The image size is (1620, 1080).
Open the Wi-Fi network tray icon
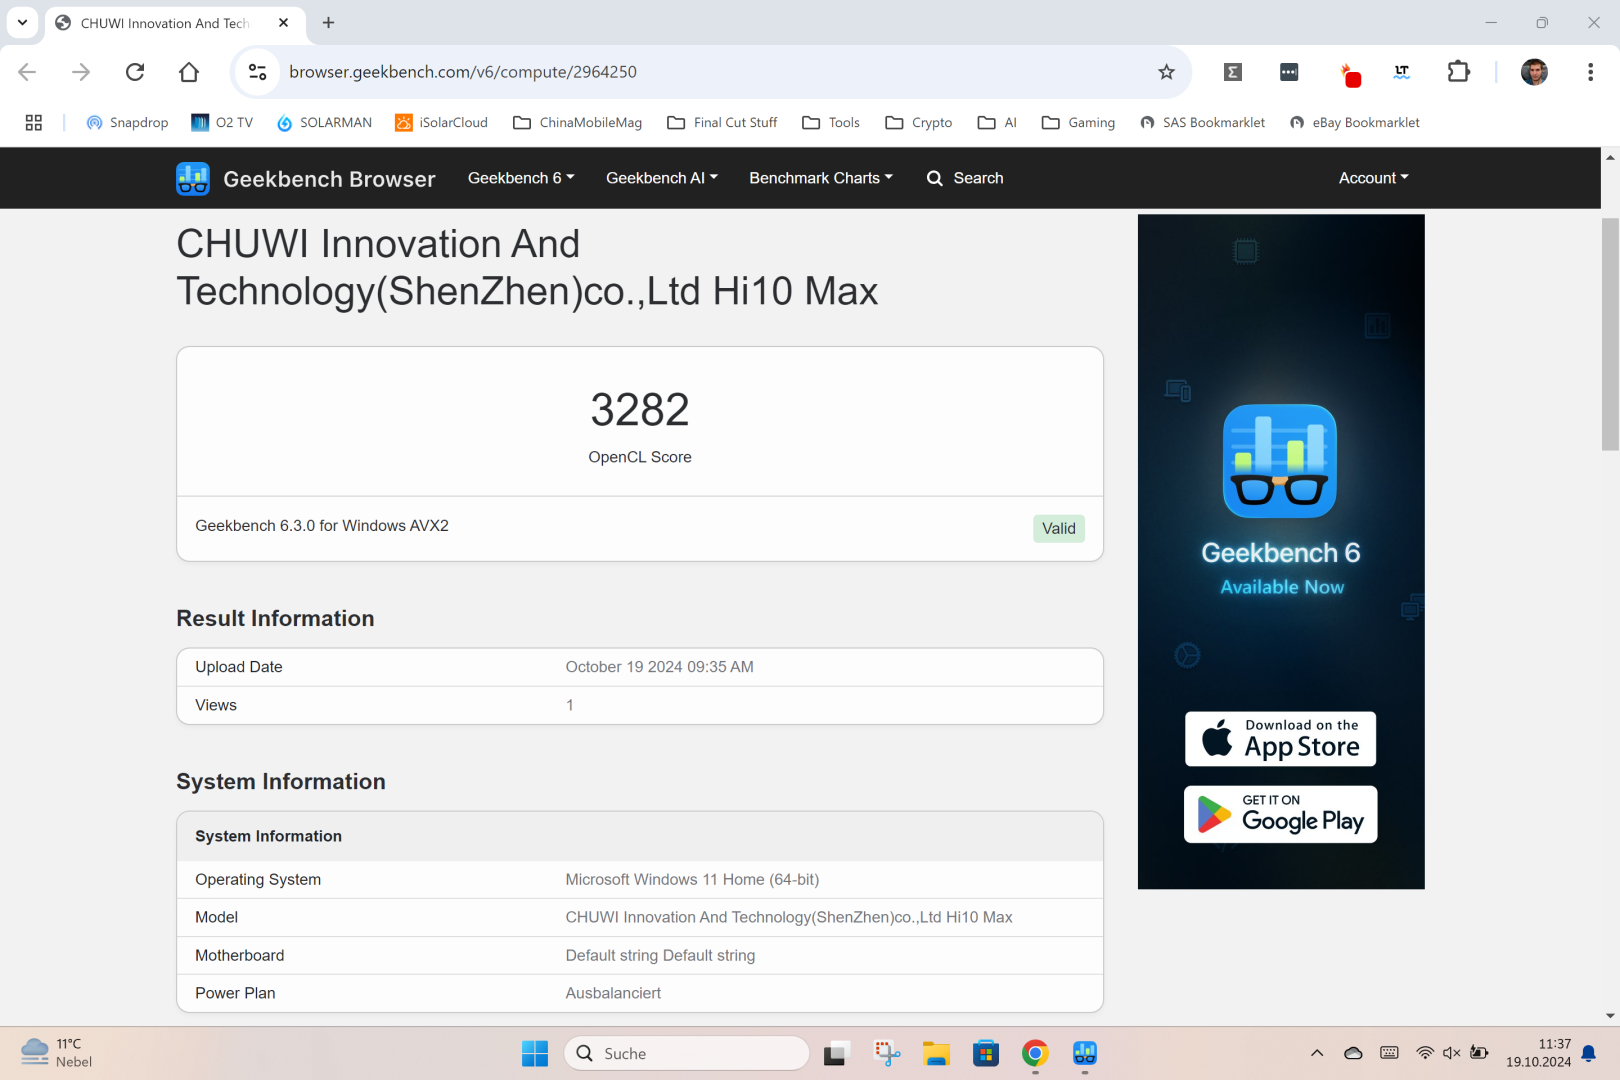pyautogui.click(x=1425, y=1053)
